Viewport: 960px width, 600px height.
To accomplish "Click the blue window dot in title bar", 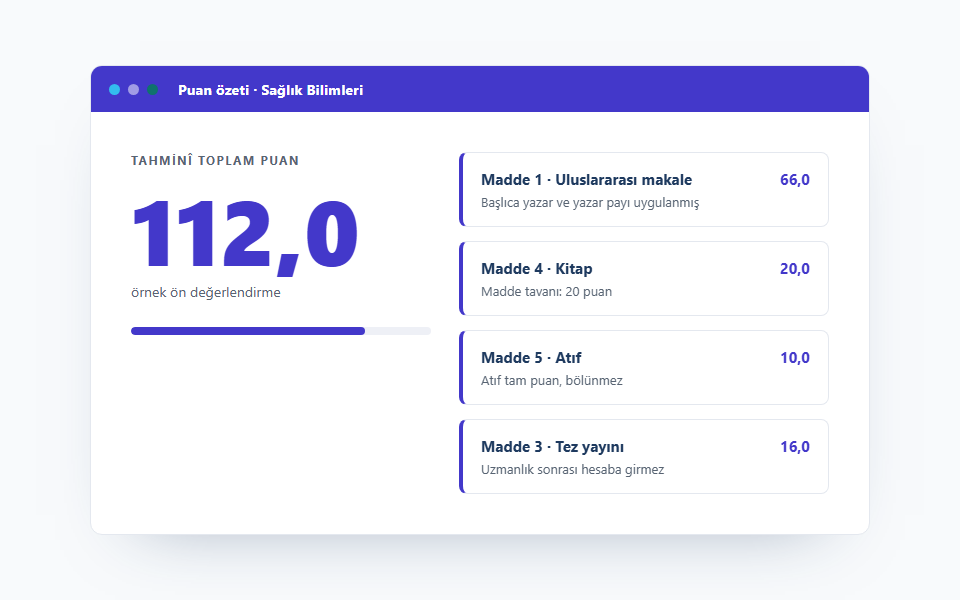I will [x=114, y=90].
